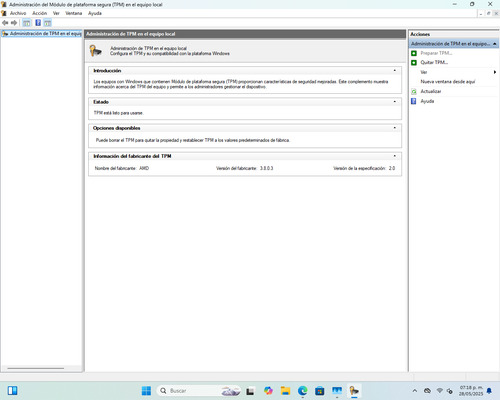
Task: Click the inner MDI minimize button
Action: click(x=481, y=13)
